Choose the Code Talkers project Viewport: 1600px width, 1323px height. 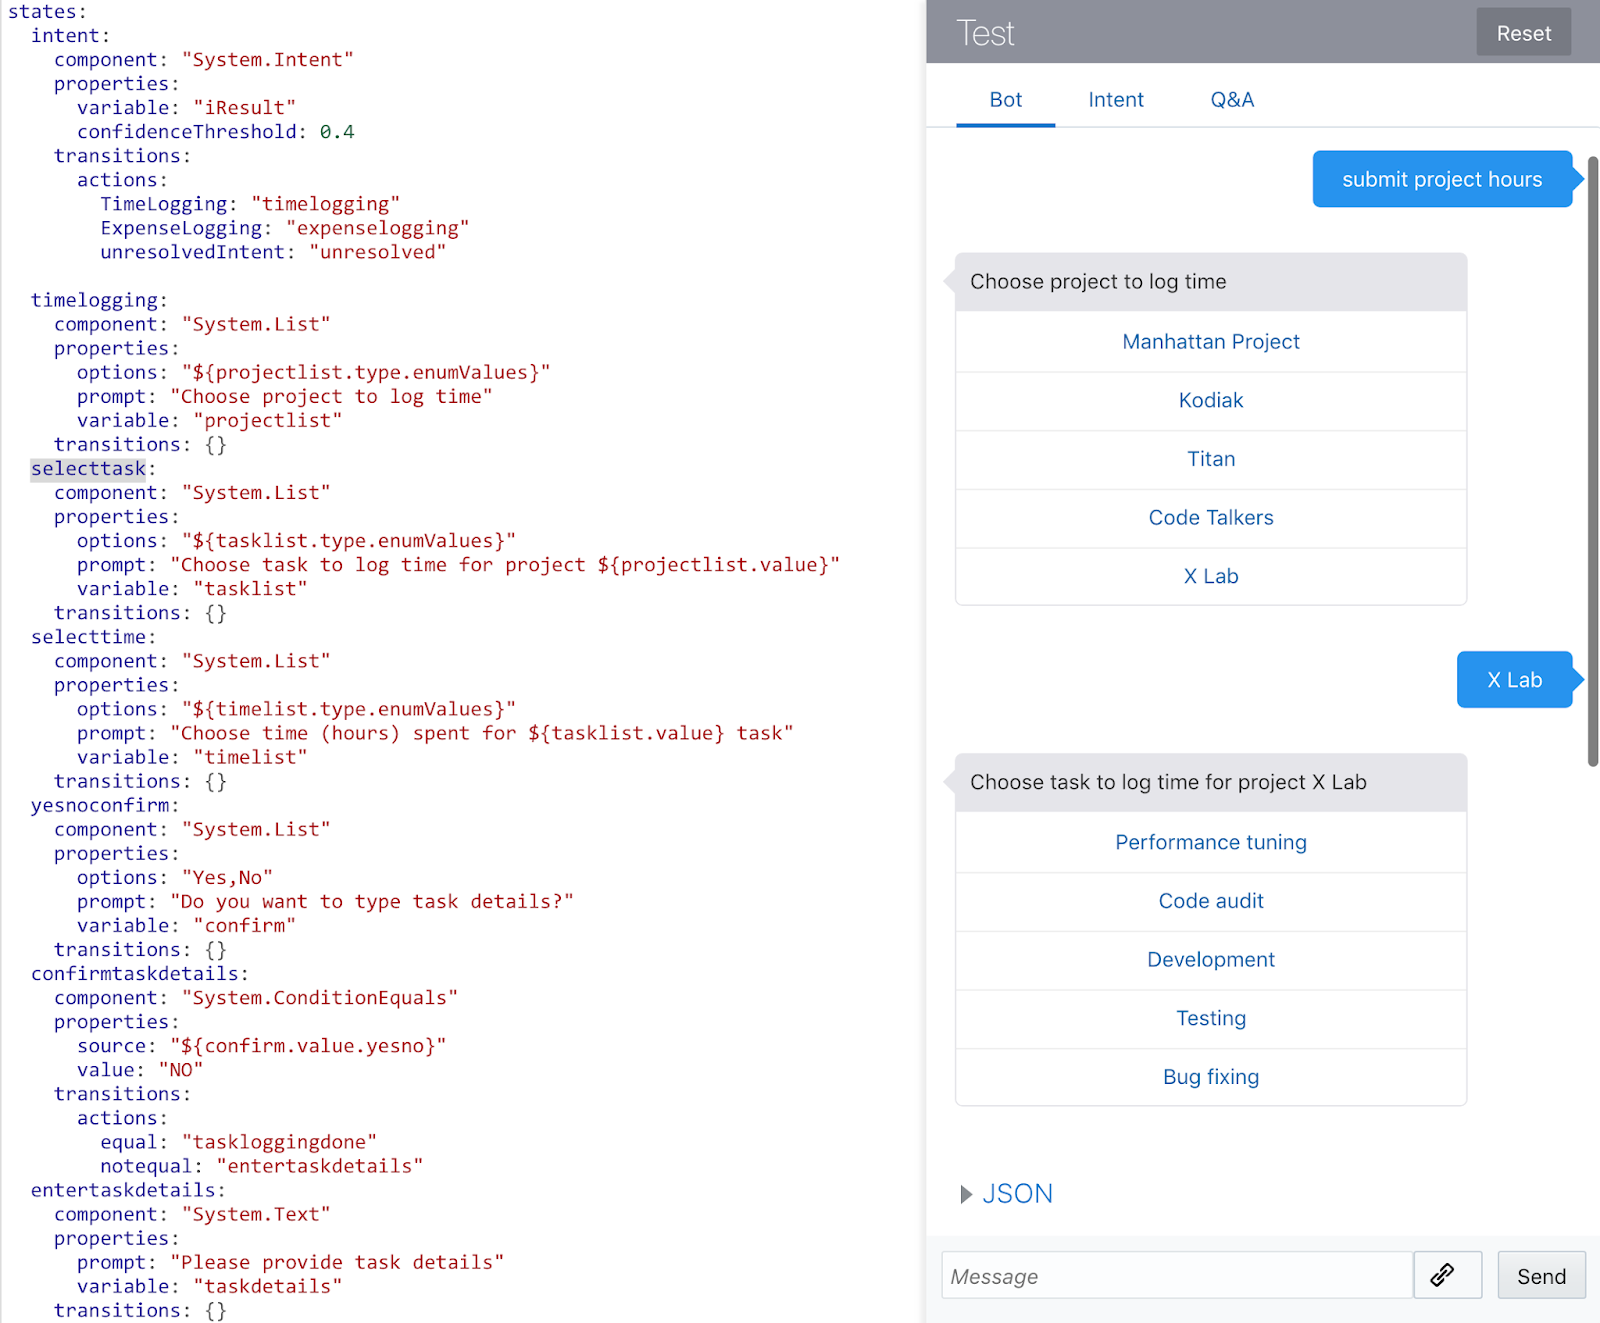click(1210, 517)
